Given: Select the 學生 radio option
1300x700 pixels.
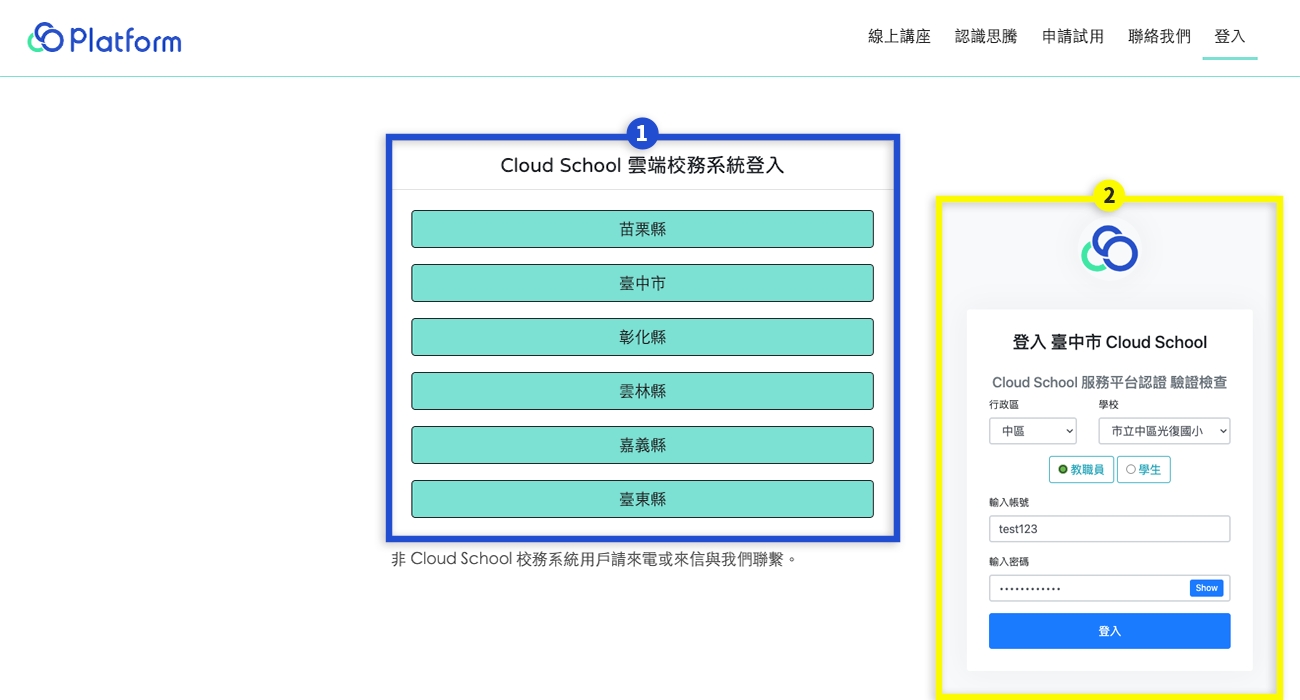Looking at the screenshot, I should pos(1143,469).
